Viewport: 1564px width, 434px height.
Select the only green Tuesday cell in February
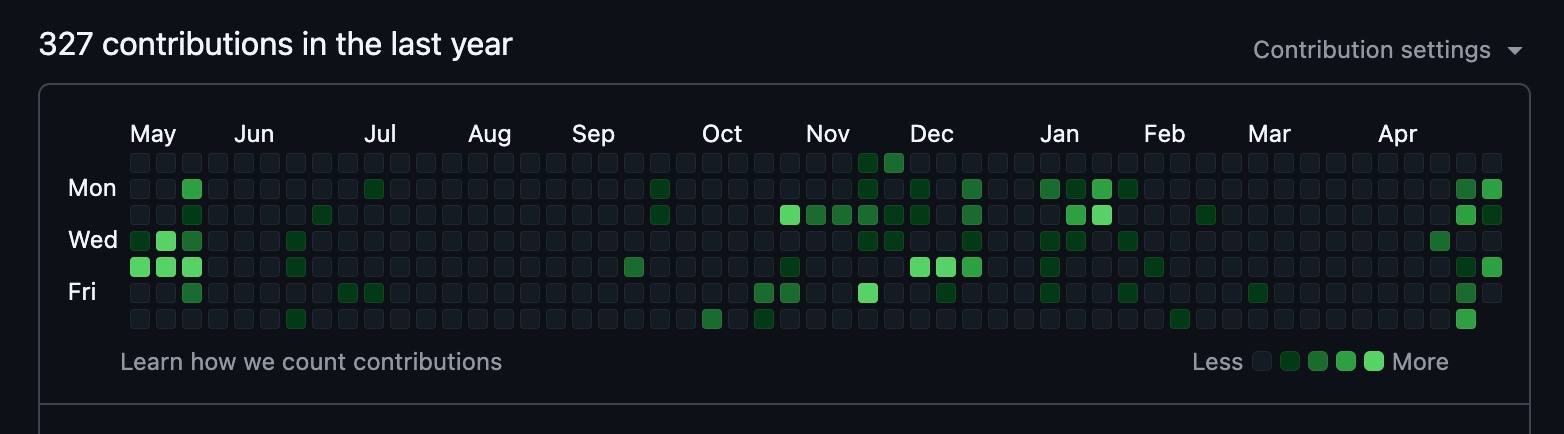tap(1206, 215)
